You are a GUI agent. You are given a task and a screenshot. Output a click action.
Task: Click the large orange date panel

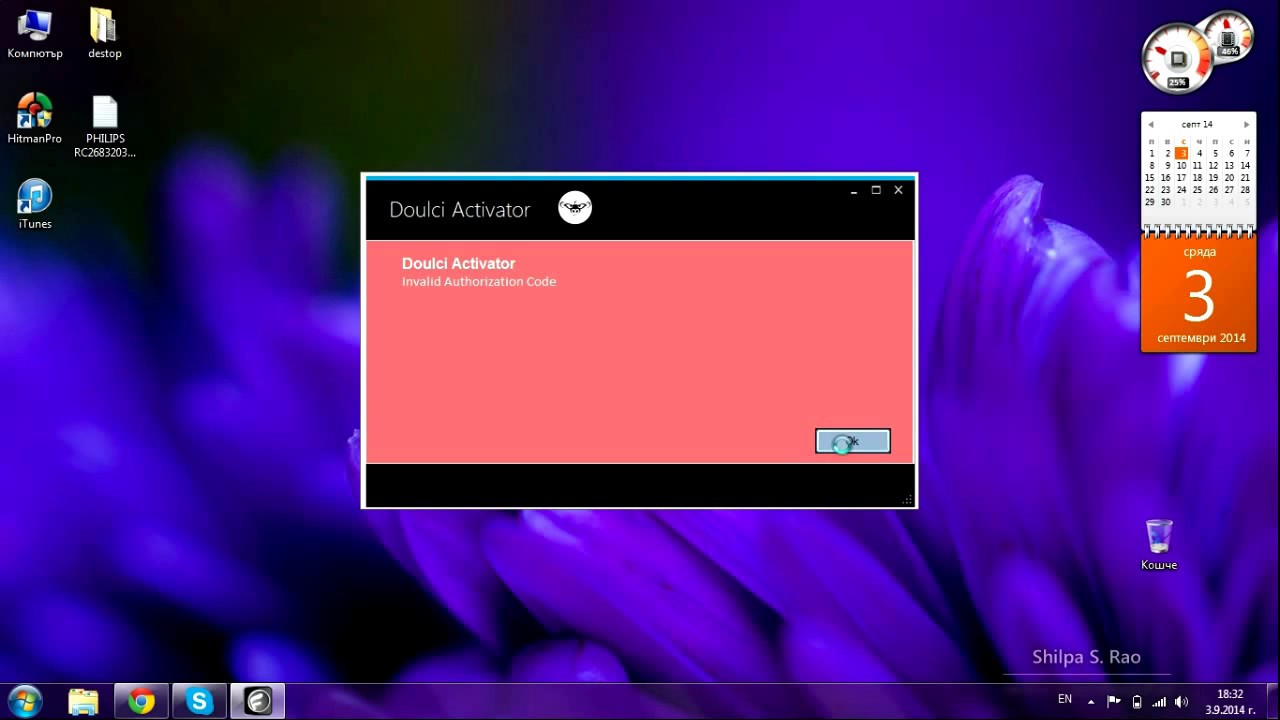1199,294
